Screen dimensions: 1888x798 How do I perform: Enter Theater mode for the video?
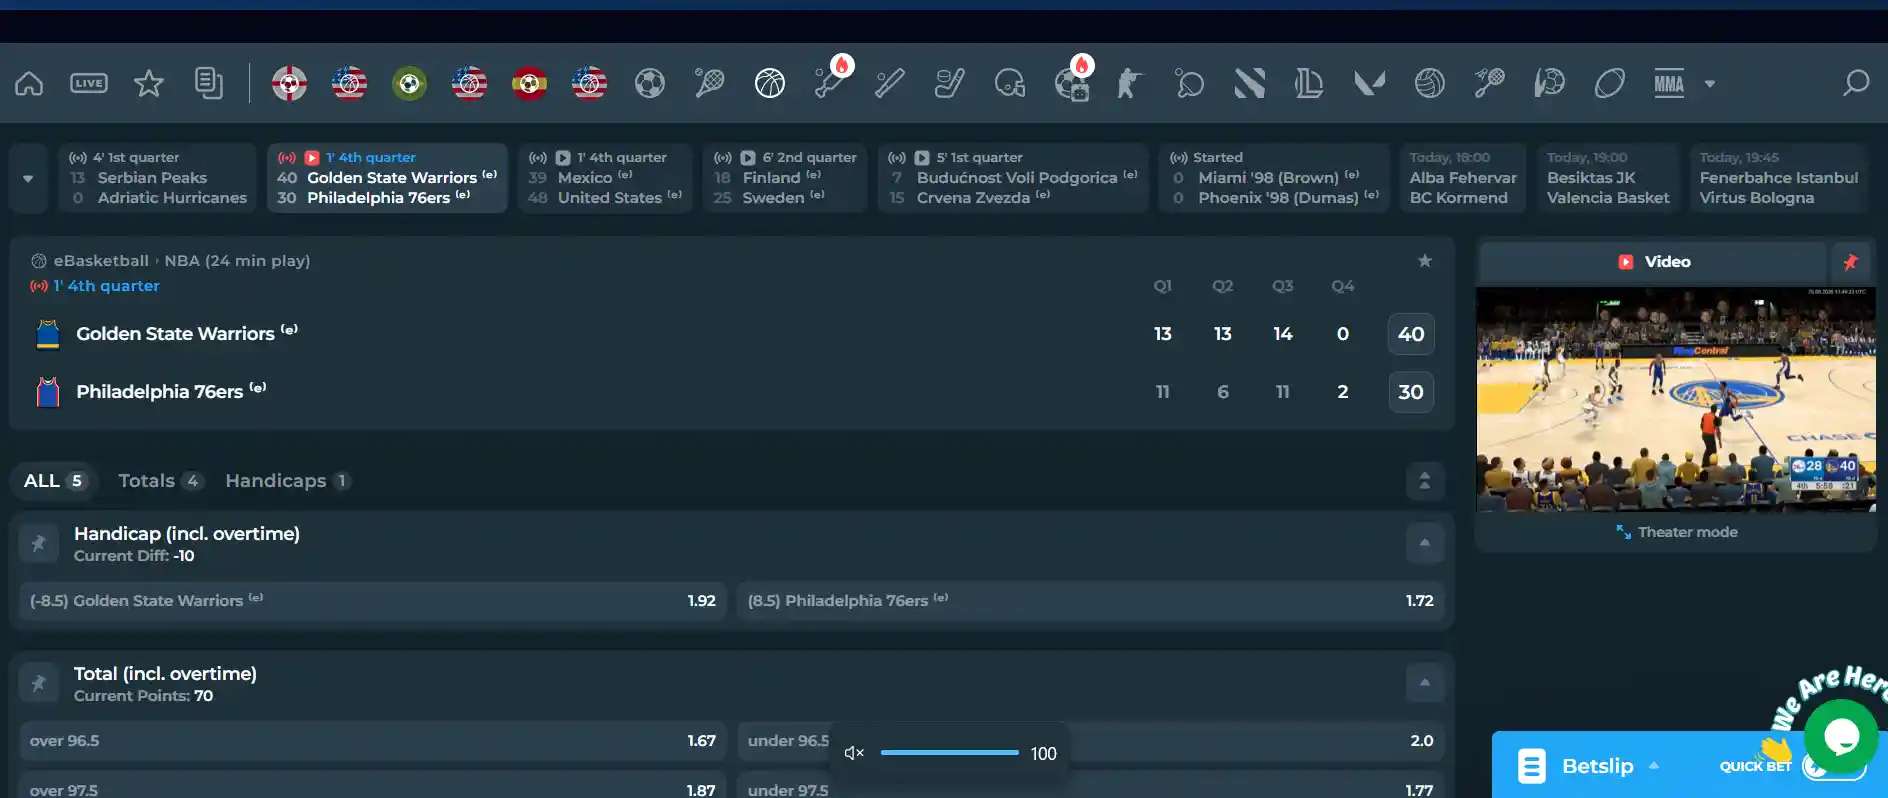pos(1677,532)
